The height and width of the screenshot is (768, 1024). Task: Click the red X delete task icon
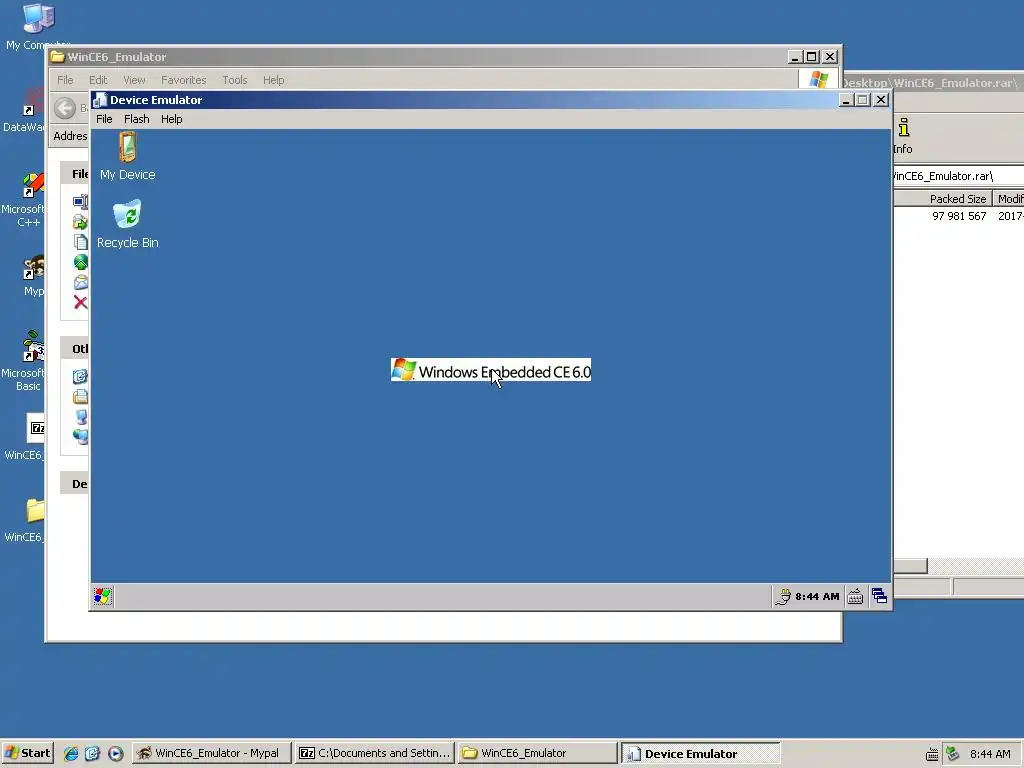[x=80, y=302]
